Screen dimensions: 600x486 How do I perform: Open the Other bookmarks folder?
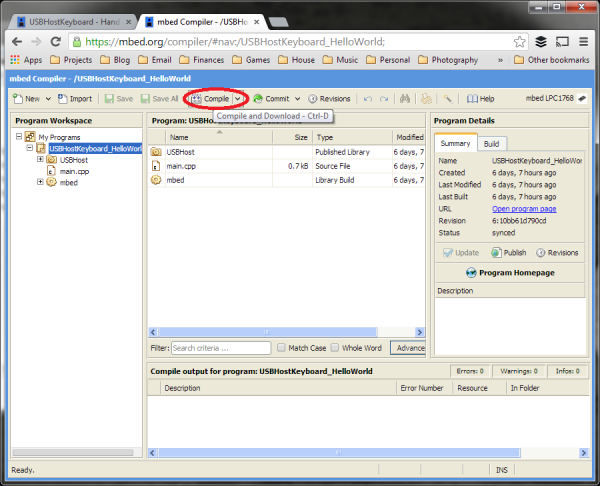[551, 60]
